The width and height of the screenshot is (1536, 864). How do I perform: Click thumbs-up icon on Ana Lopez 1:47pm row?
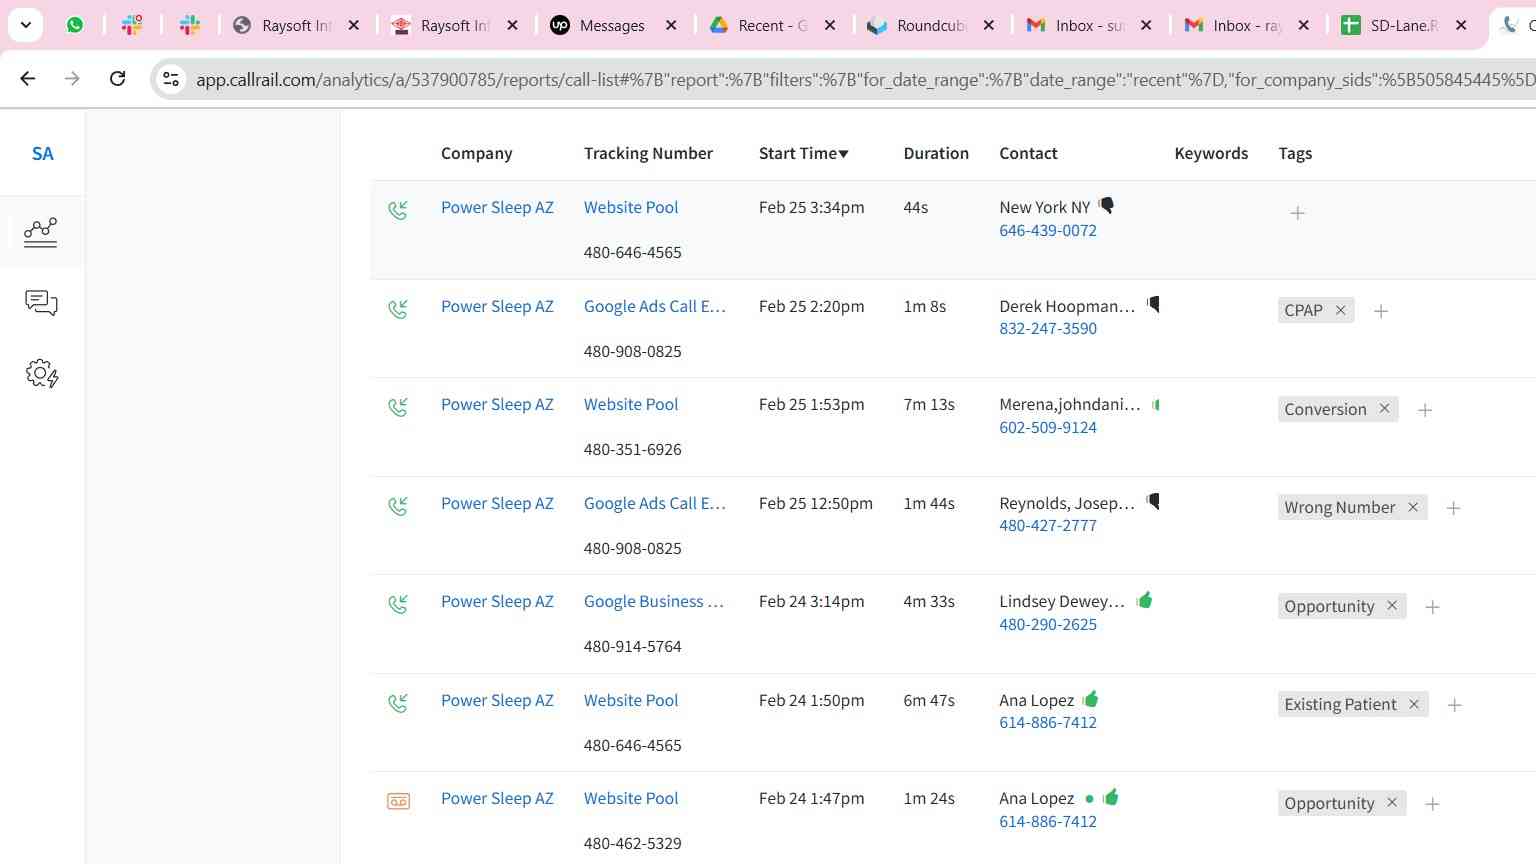pos(1110,797)
